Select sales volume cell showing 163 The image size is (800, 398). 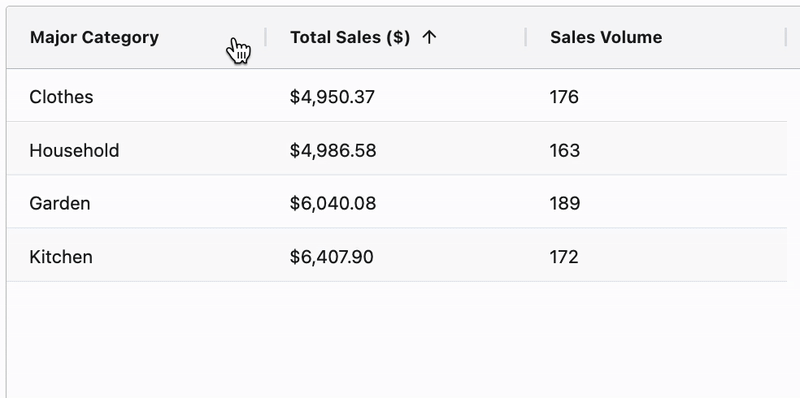656,151
